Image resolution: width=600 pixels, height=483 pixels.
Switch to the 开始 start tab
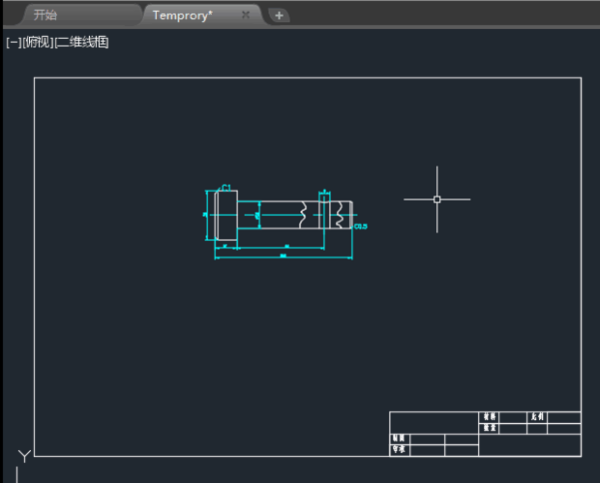(x=46, y=15)
